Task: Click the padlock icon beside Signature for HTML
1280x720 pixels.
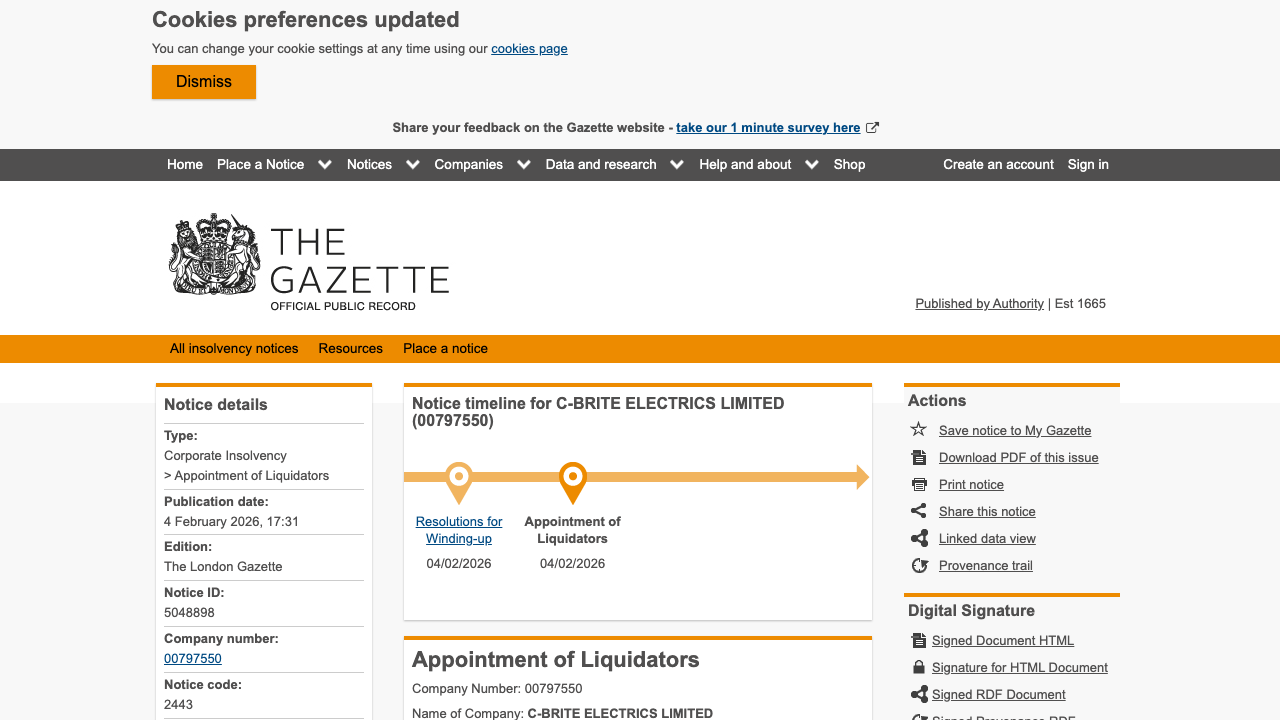Action: tap(918, 667)
